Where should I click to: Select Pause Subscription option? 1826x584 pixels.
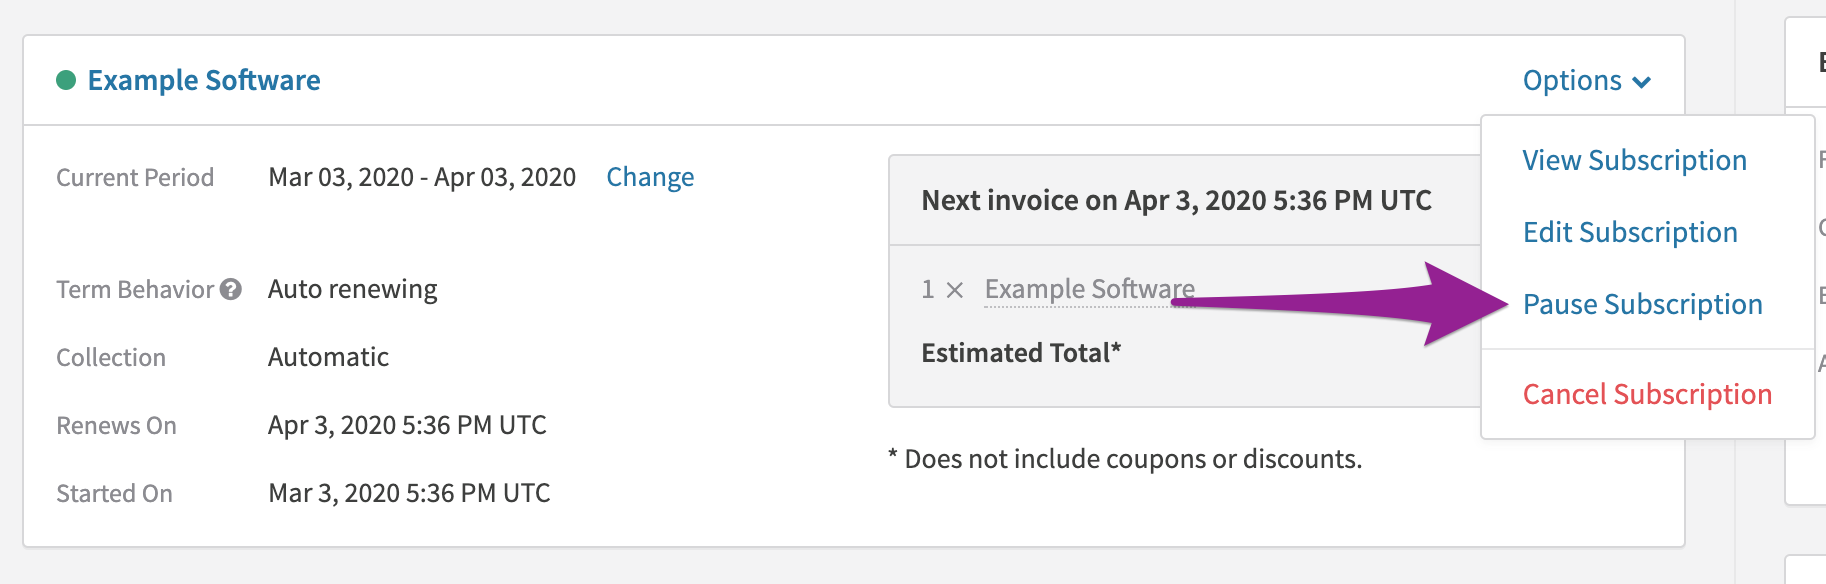click(1642, 304)
